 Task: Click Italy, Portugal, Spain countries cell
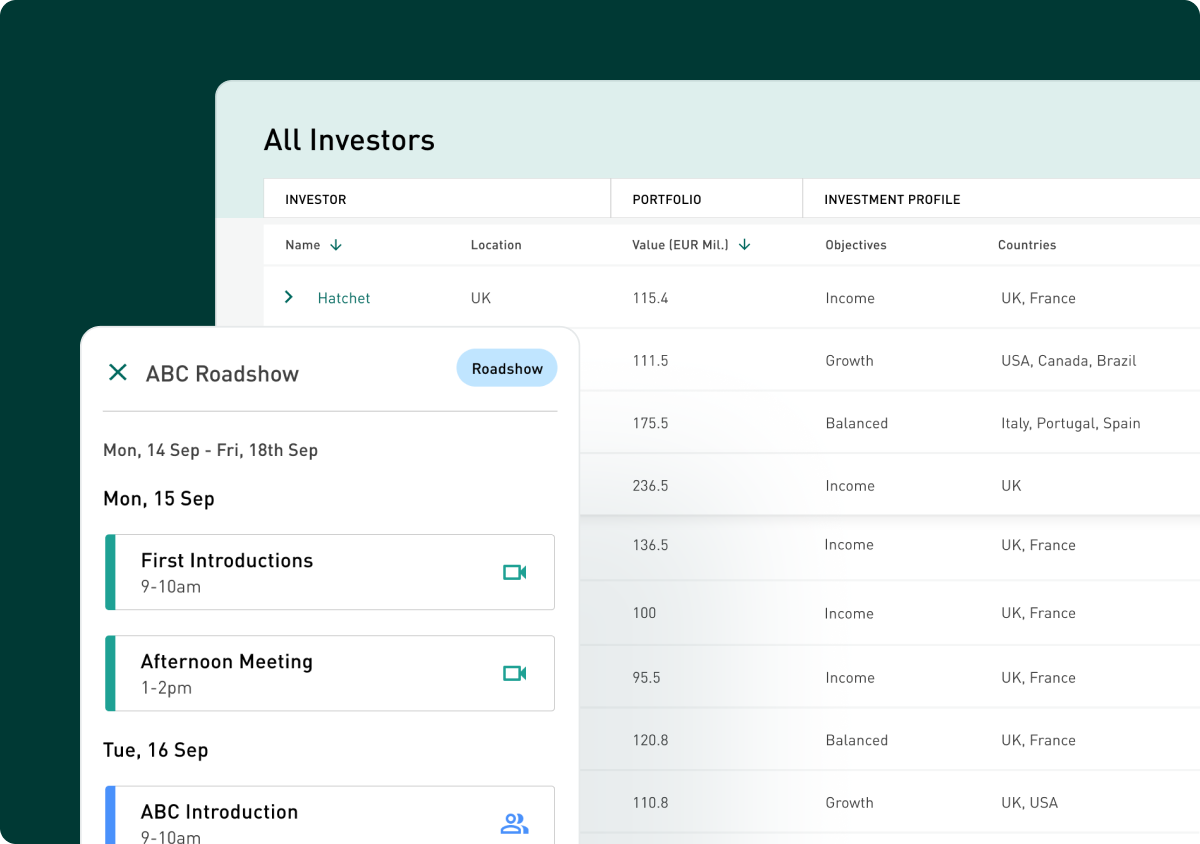pos(1070,423)
